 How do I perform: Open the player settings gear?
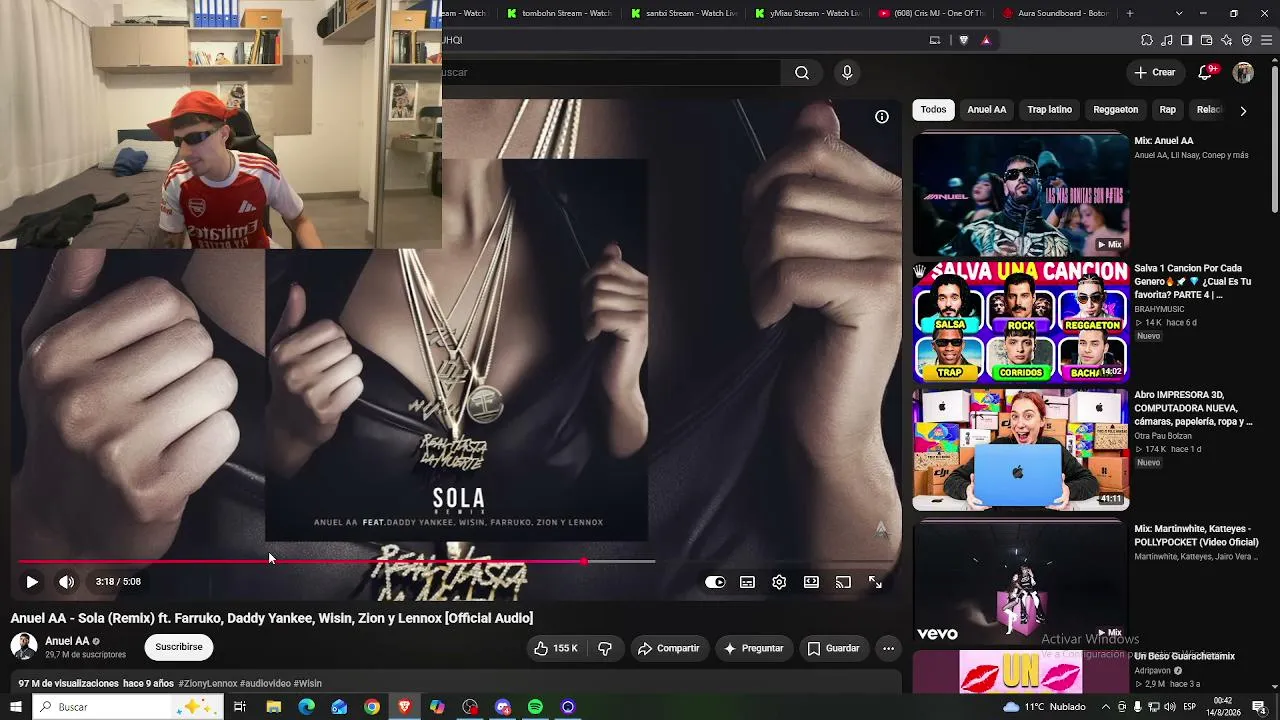tap(779, 582)
